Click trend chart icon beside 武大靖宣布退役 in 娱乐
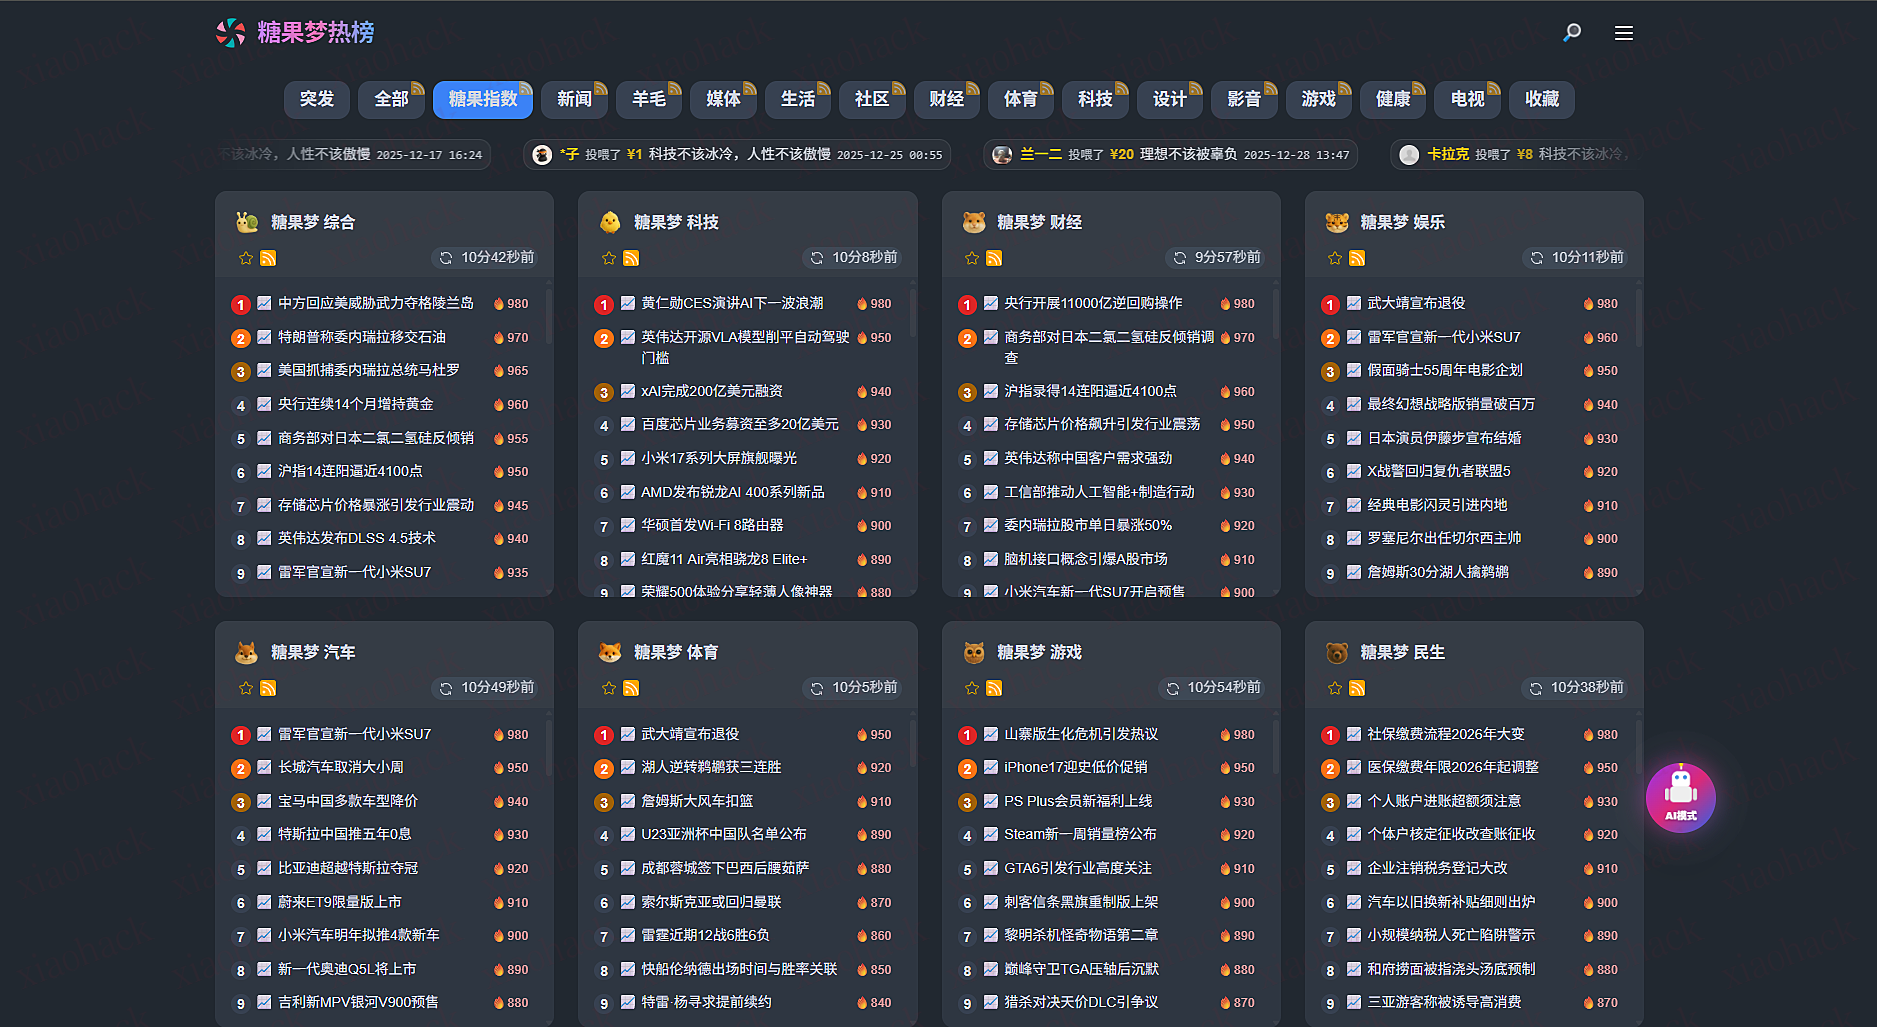Image resolution: width=1877 pixels, height=1027 pixels. [1353, 303]
